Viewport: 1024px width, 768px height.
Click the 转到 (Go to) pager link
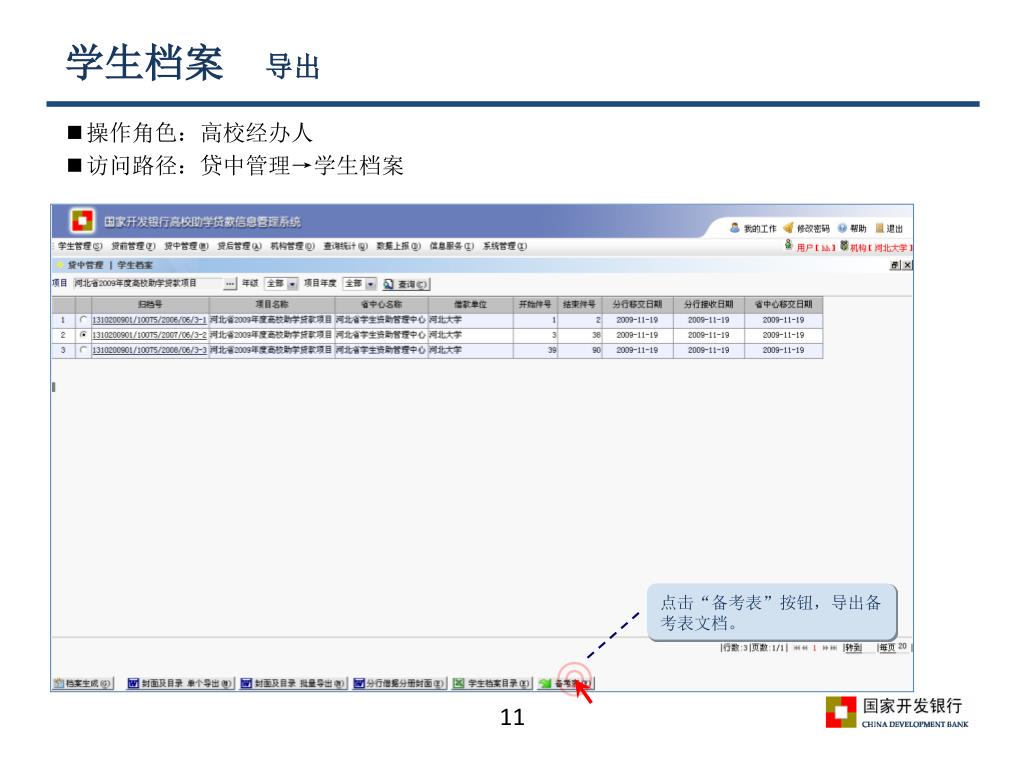853,648
